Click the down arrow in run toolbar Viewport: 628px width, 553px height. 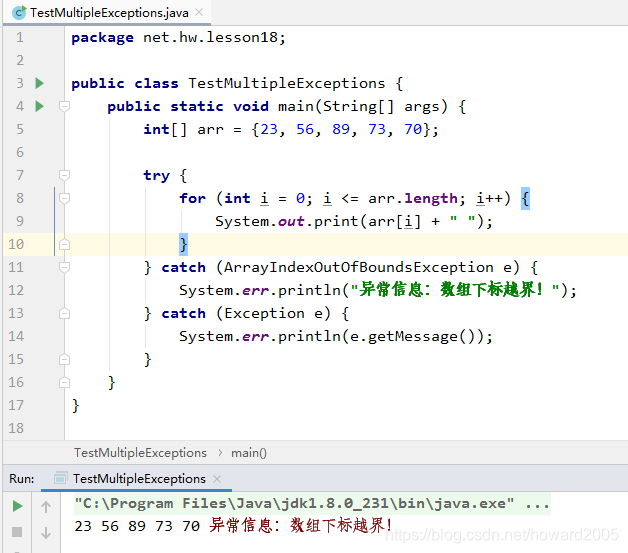click(46, 533)
